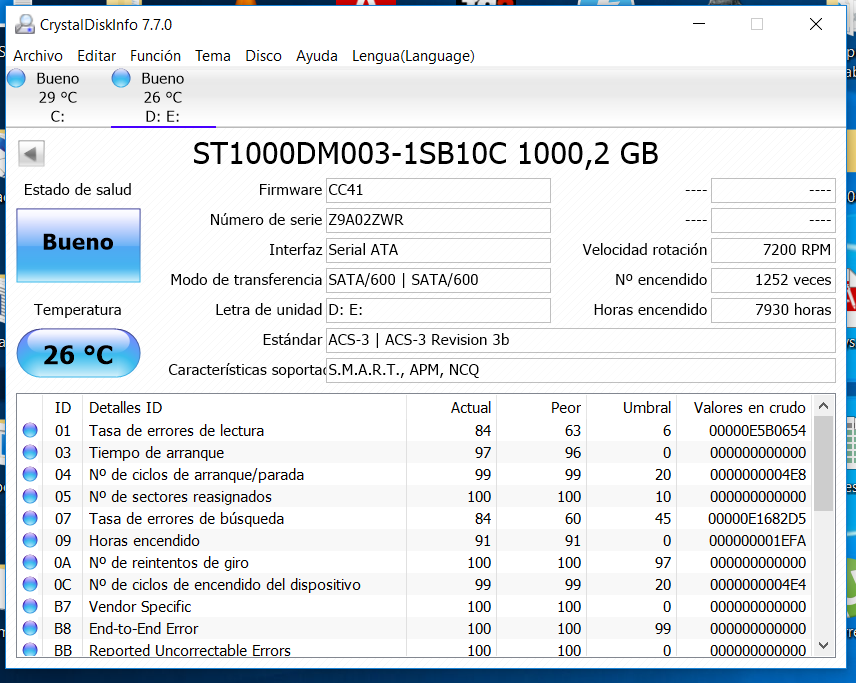Open the Tema menu

click(x=213, y=56)
